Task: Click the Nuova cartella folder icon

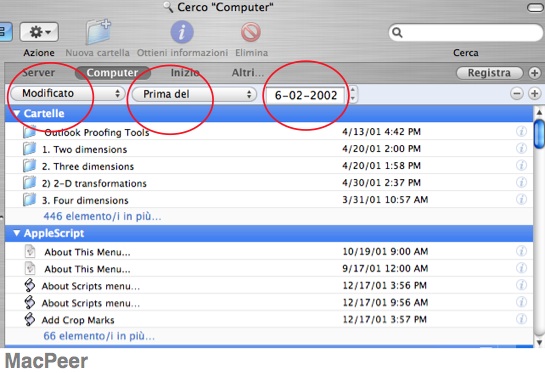Action: click(98, 32)
